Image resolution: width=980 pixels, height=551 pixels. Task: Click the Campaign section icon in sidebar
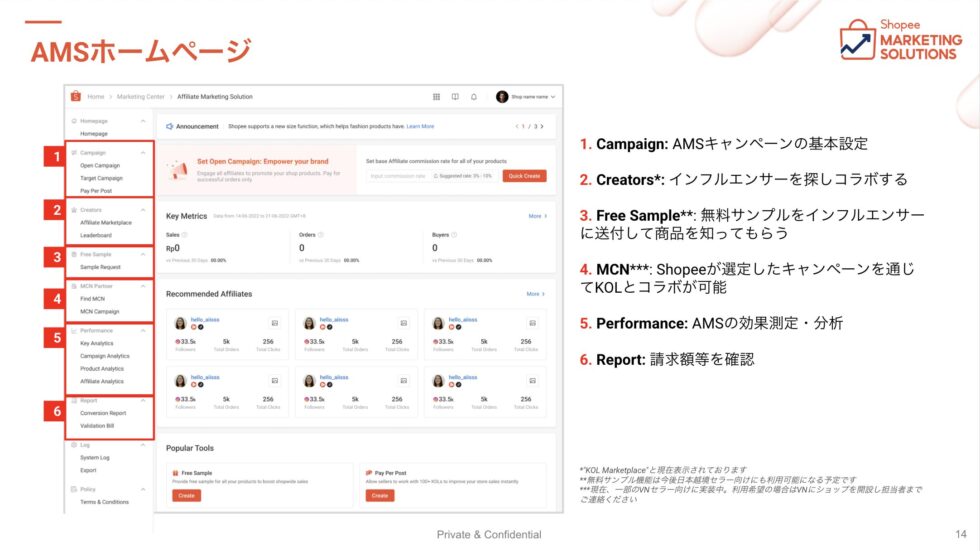[74, 152]
